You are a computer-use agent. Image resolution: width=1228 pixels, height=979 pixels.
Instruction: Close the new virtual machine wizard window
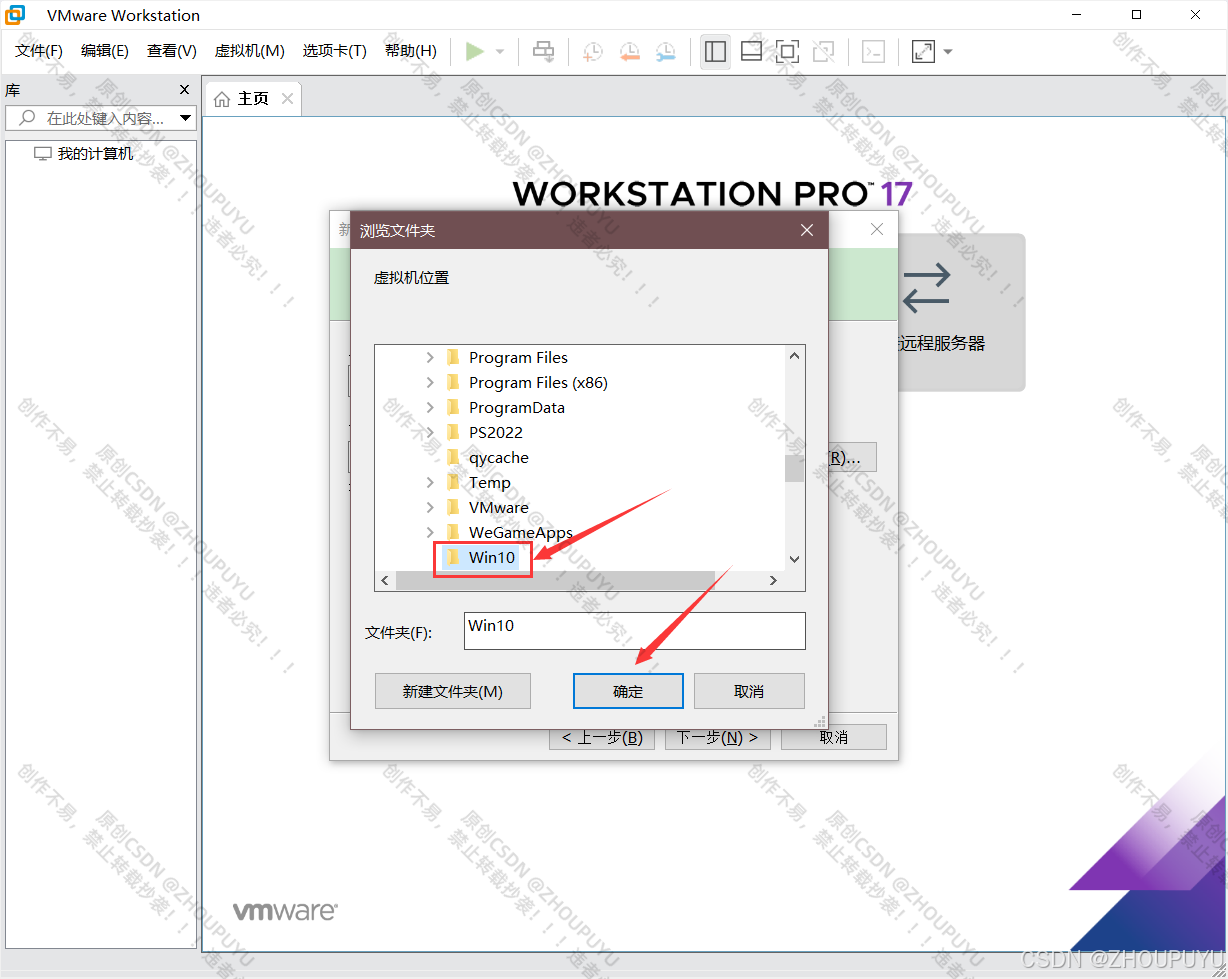877,229
